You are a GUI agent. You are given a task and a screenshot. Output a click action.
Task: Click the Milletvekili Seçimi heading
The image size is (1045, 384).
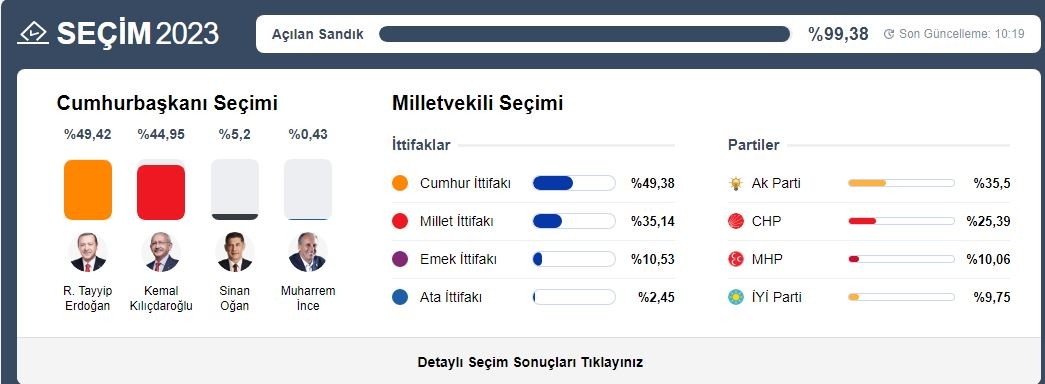pos(477,103)
